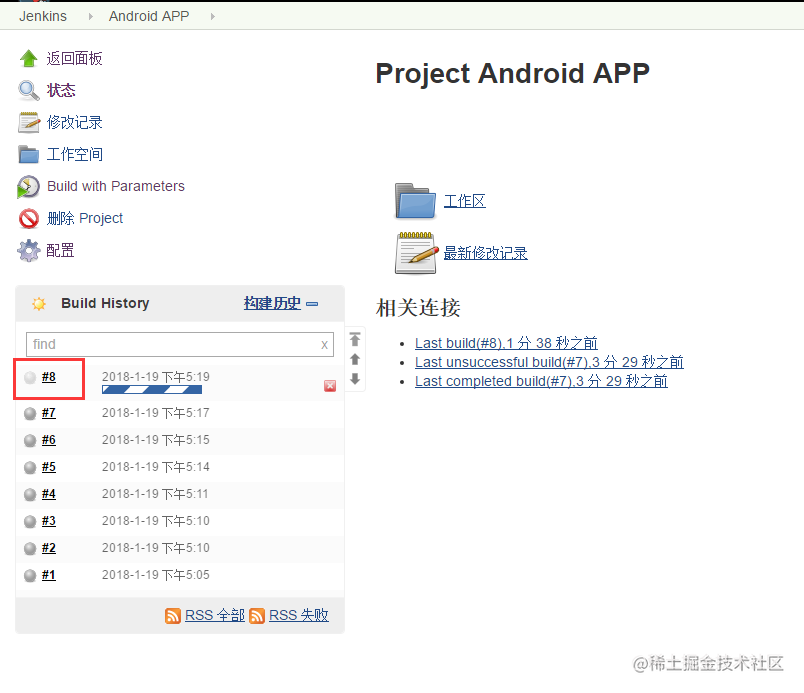Viewport: 804px width, 693px height.
Task: Click build #8 striped progress bar
Action: (152, 390)
